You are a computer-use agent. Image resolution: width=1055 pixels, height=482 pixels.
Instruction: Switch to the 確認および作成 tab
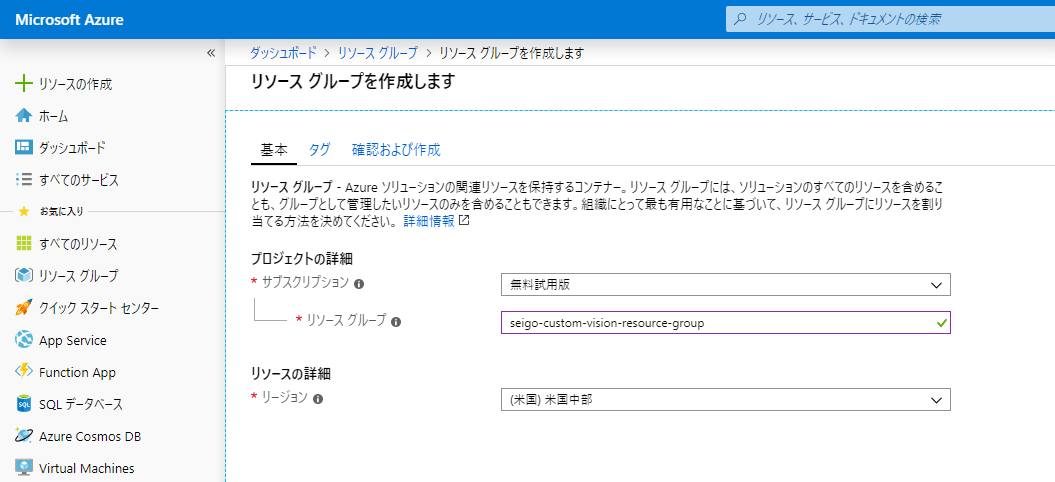click(396, 150)
